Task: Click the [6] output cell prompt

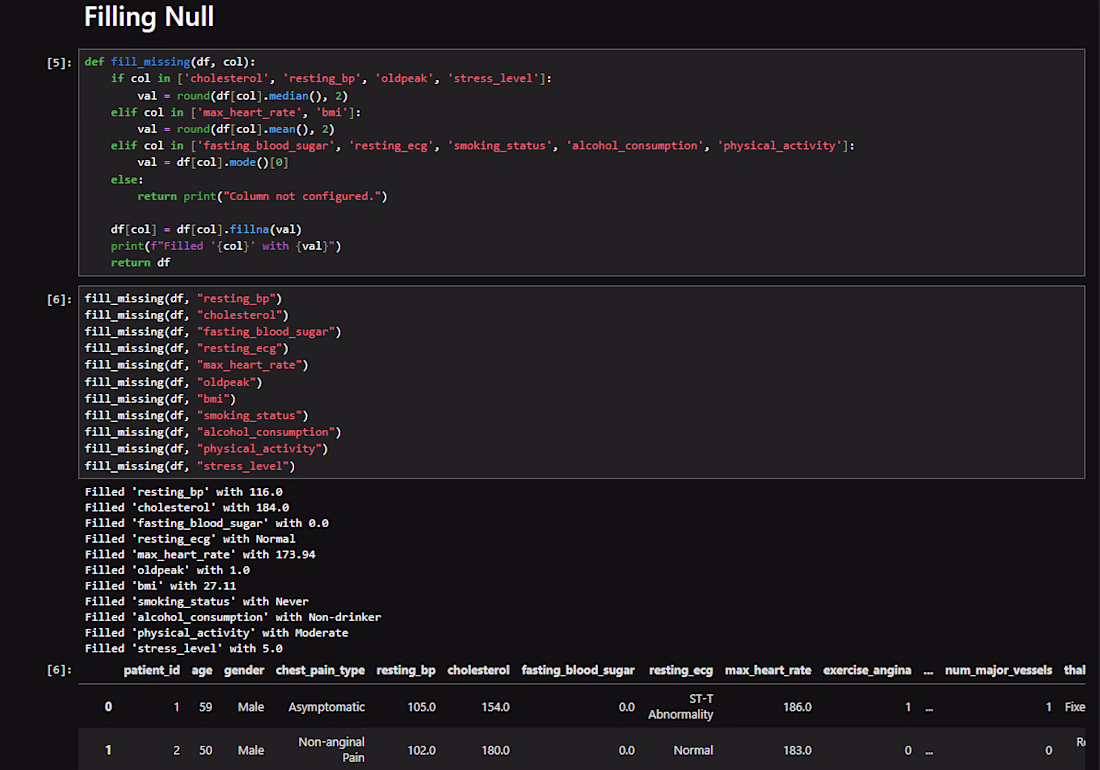Action: coord(59,670)
